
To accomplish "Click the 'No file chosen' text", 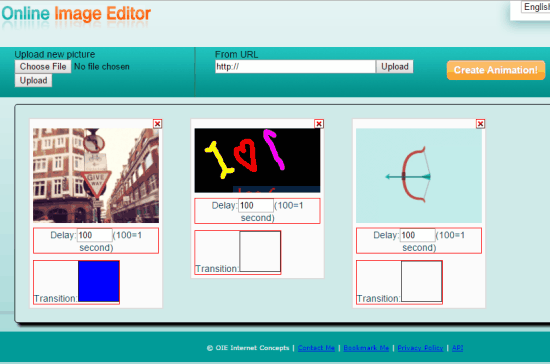I will (102, 67).
